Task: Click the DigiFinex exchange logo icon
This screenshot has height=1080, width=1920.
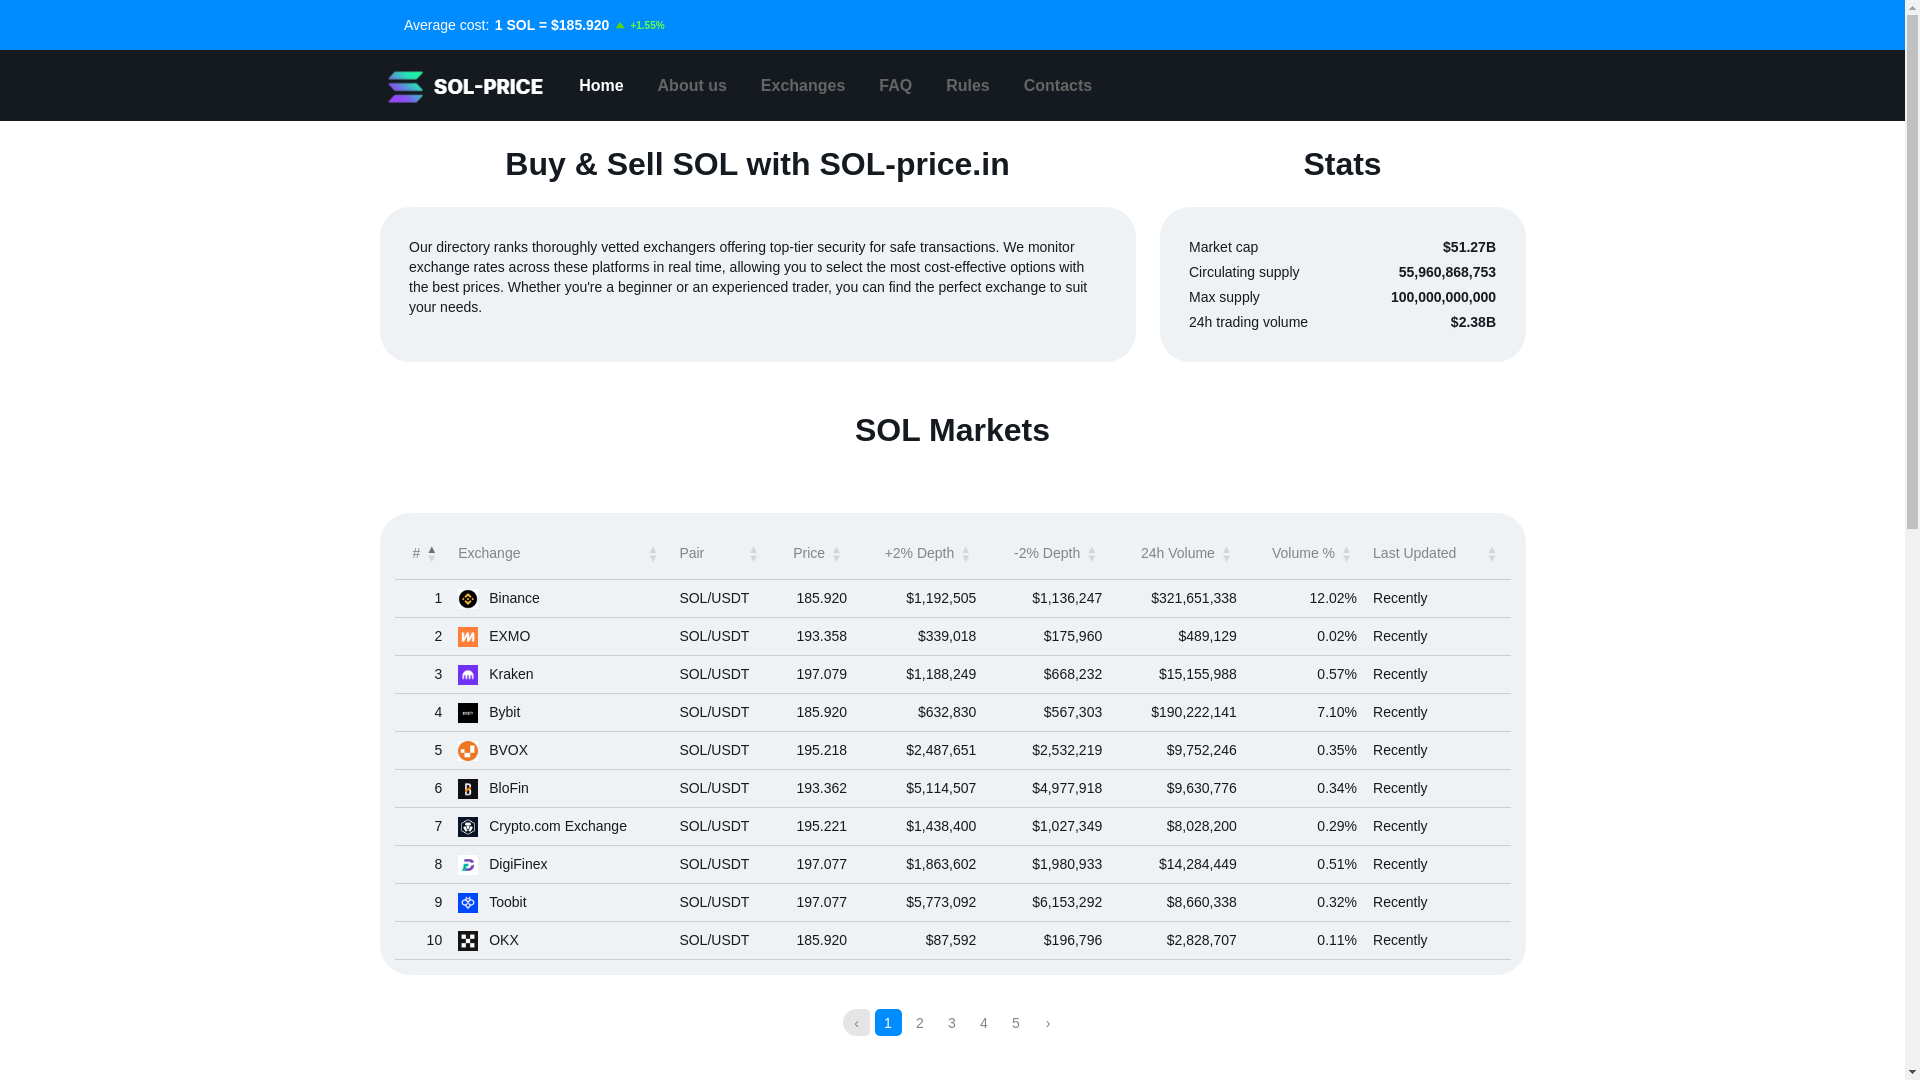Action: pyautogui.click(x=468, y=865)
